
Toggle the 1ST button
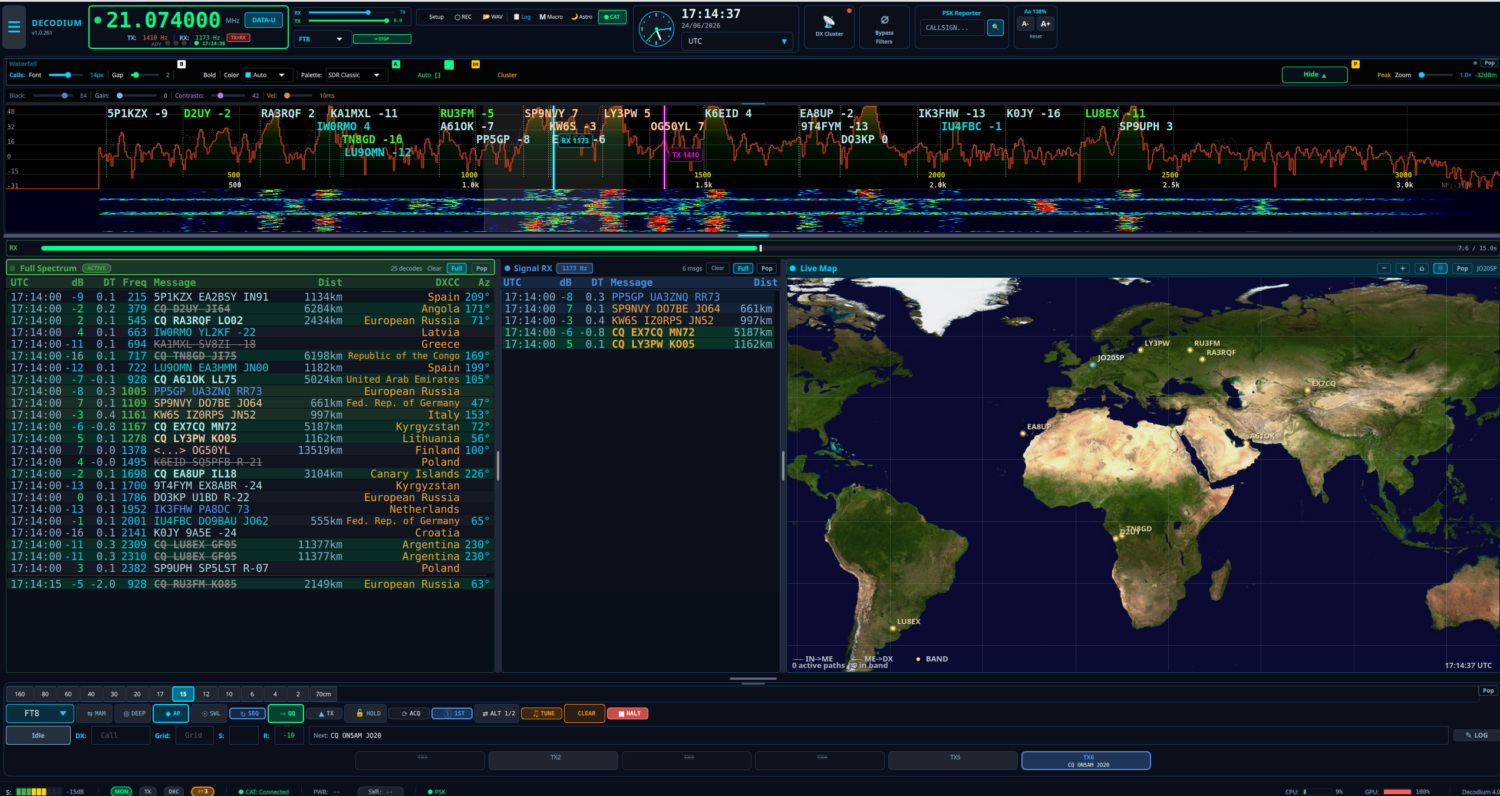(452, 713)
